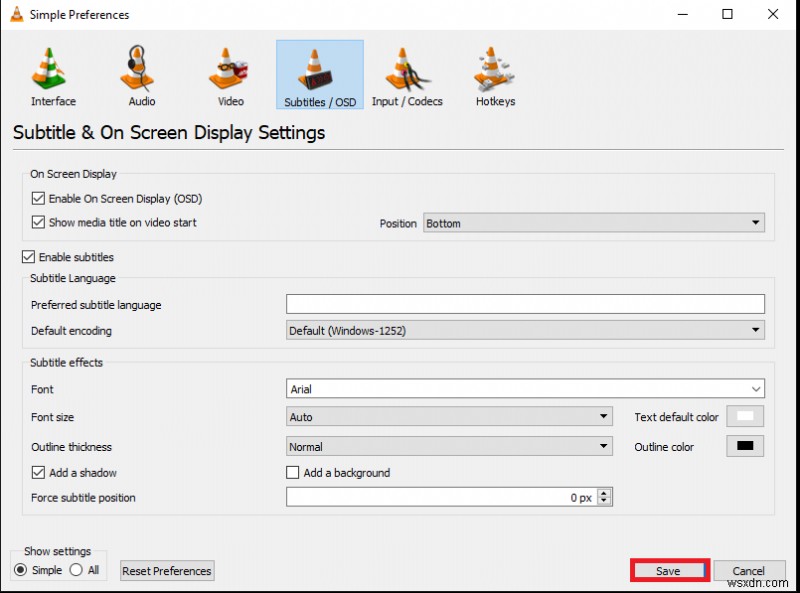Enable the Add a background option
The width and height of the screenshot is (800, 593).
(x=293, y=472)
